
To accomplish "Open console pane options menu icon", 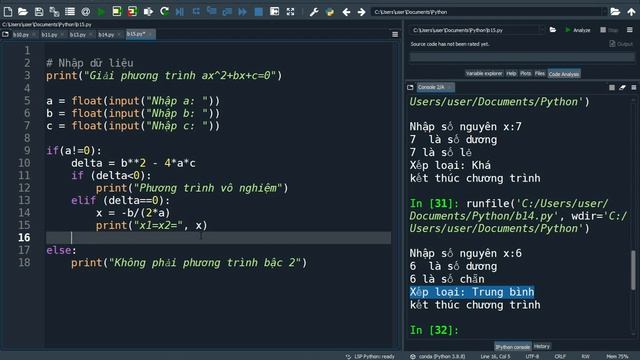I will [633, 87].
